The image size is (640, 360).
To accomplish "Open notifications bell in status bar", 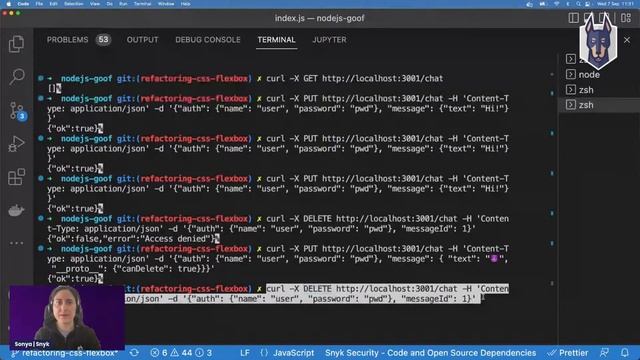I will pyautogui.click(x=625, y=353).
